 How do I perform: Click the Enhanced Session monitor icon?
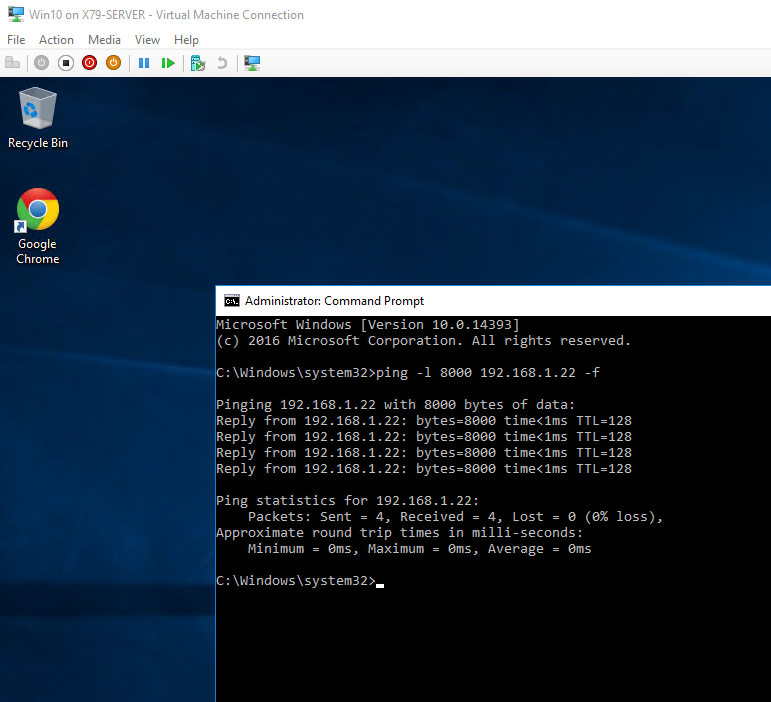click(x=252, y=63)
